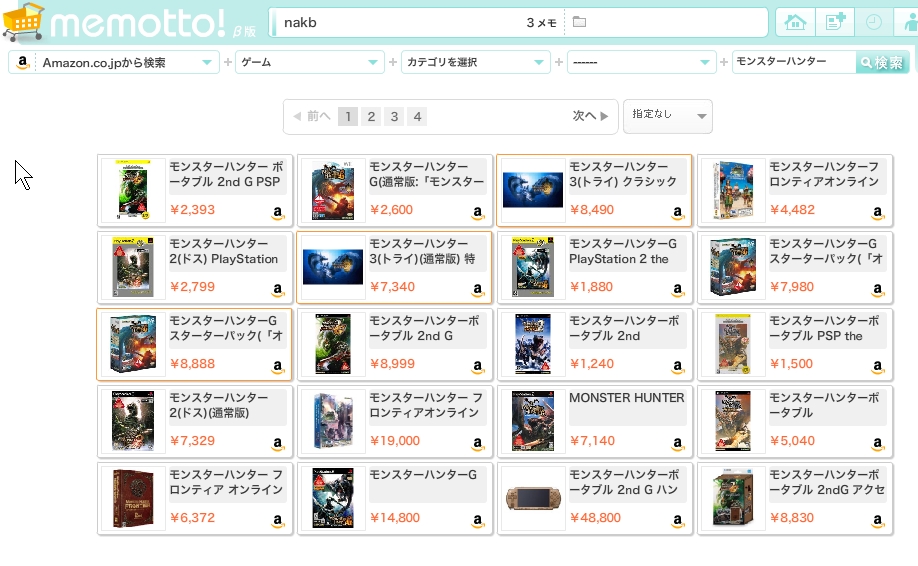Click Amazon icon on ¥14,800 item
The image size is (918, 566).
478,520
